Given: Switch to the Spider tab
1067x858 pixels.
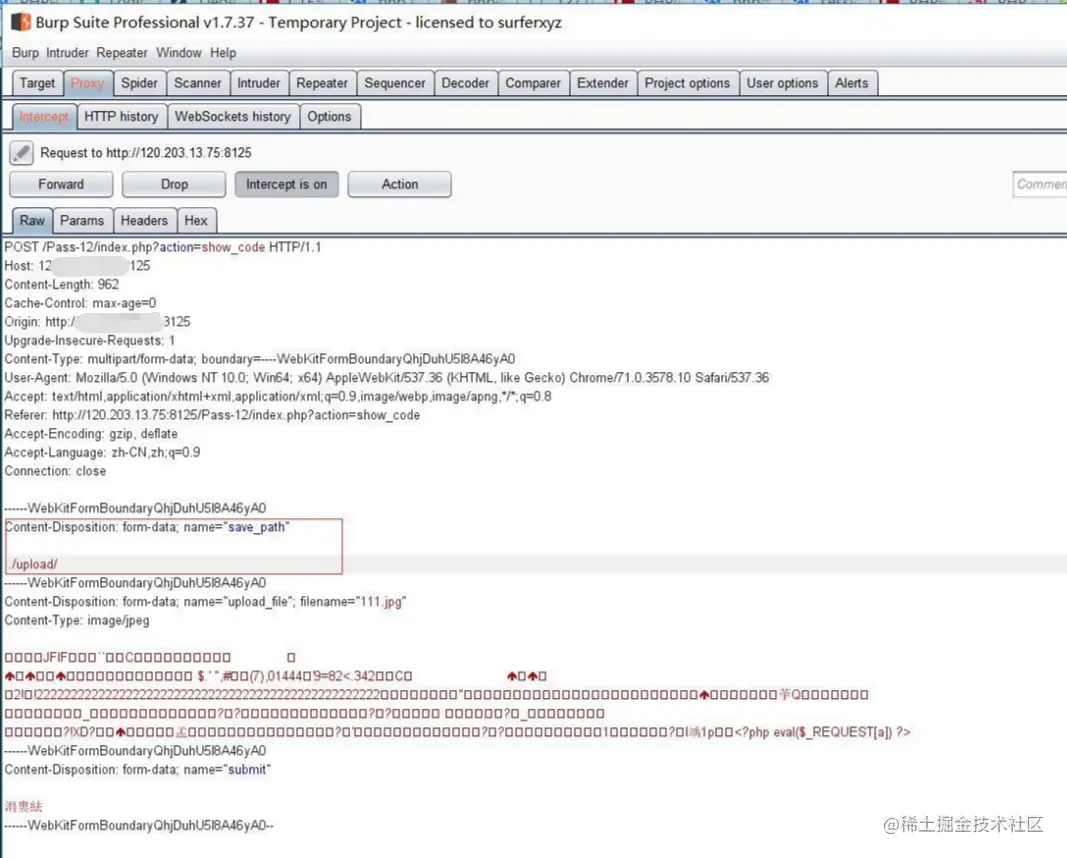Looking at the screenshot, I should 139,83.
